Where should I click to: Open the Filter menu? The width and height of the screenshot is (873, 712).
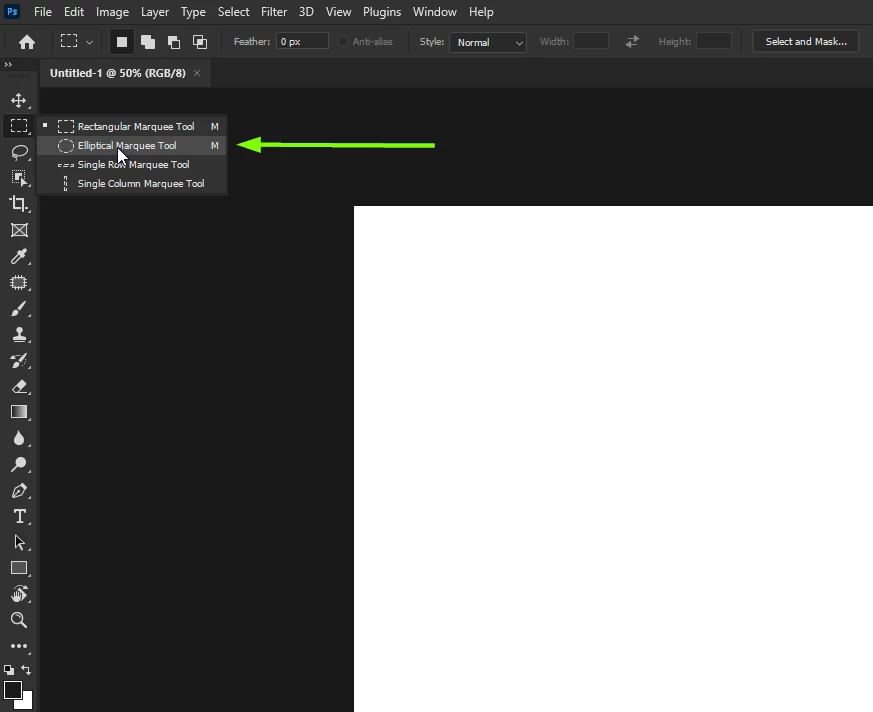(274, 12)
